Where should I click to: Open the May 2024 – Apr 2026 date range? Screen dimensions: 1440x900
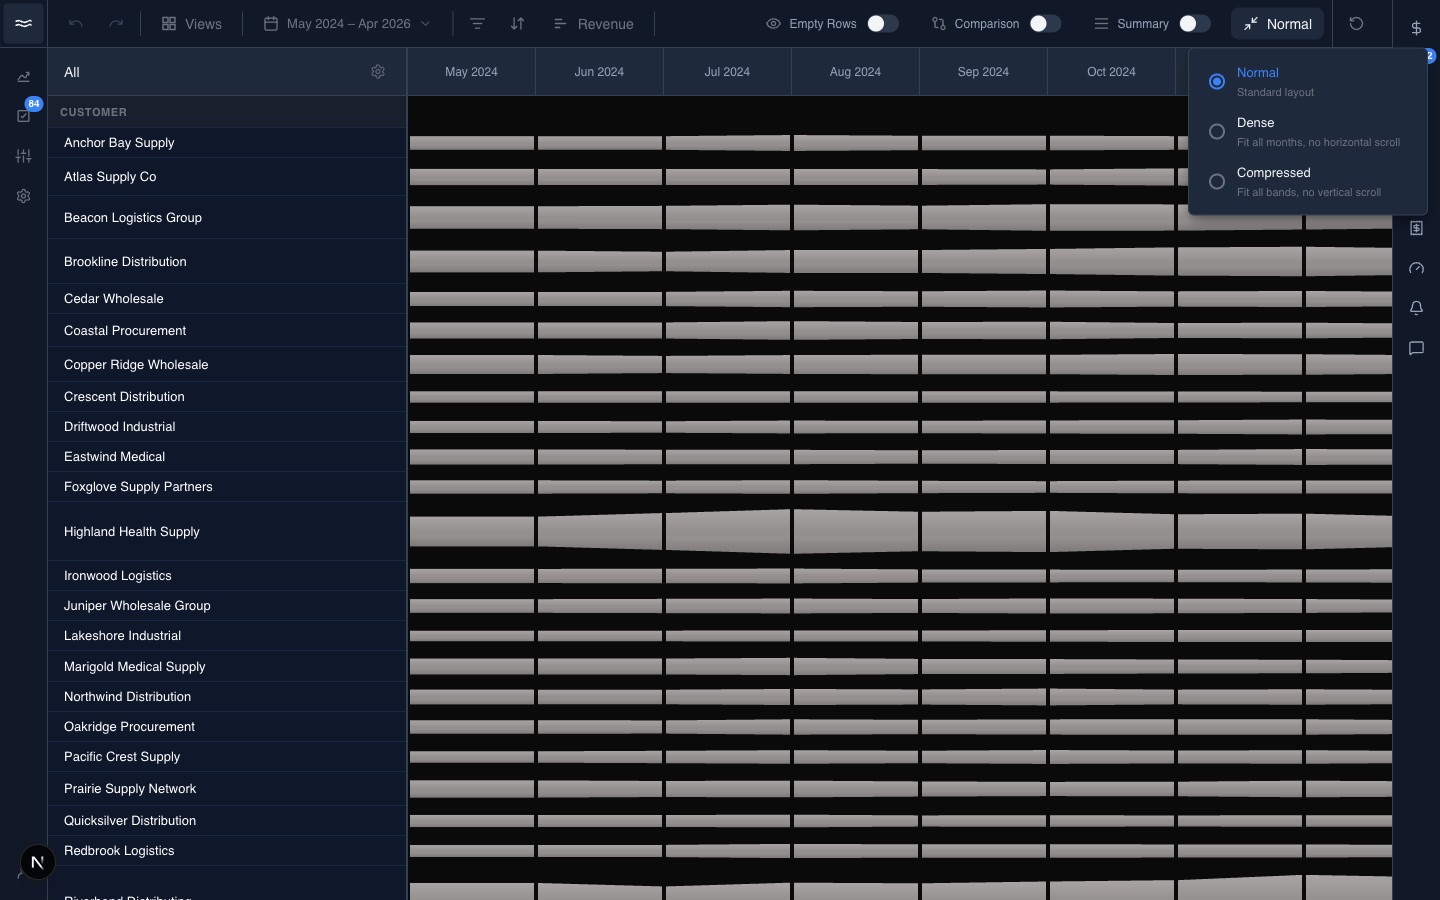coord(347,23)
